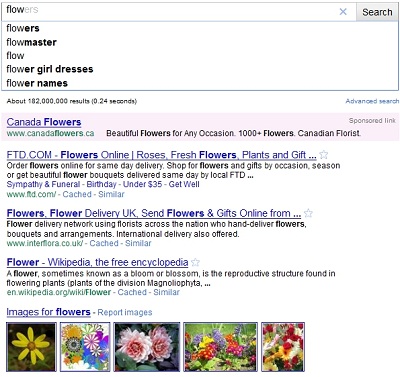Choose the 'flowmaster' autocomplete suggestion
The image size is (400, 377).
(200, 42)
